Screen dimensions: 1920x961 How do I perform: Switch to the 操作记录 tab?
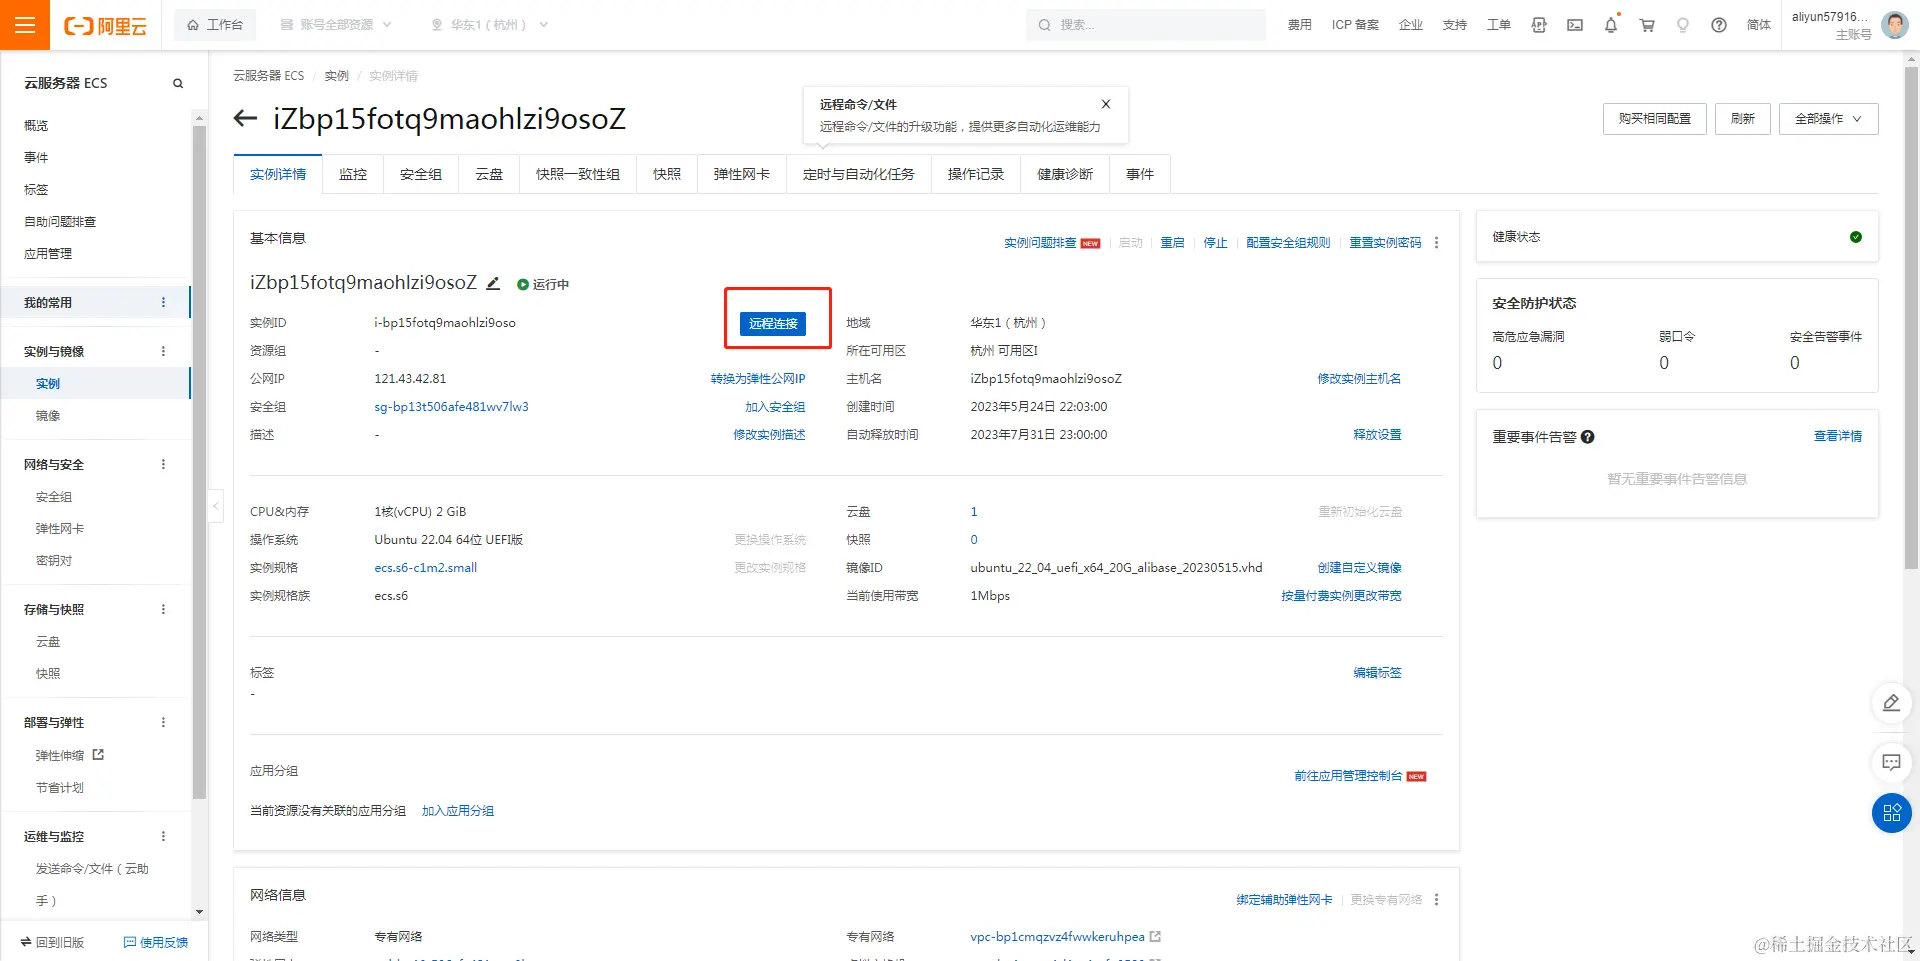coord(976,175)
